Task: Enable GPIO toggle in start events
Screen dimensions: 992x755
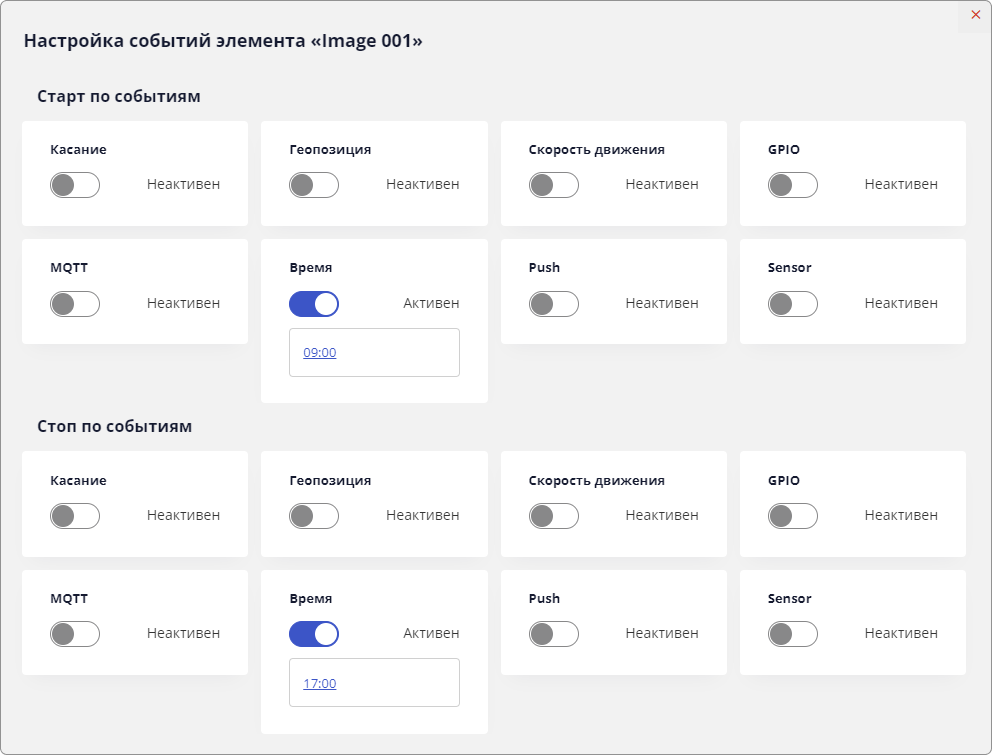Action: pyautogui.click(x=793, y=185)
